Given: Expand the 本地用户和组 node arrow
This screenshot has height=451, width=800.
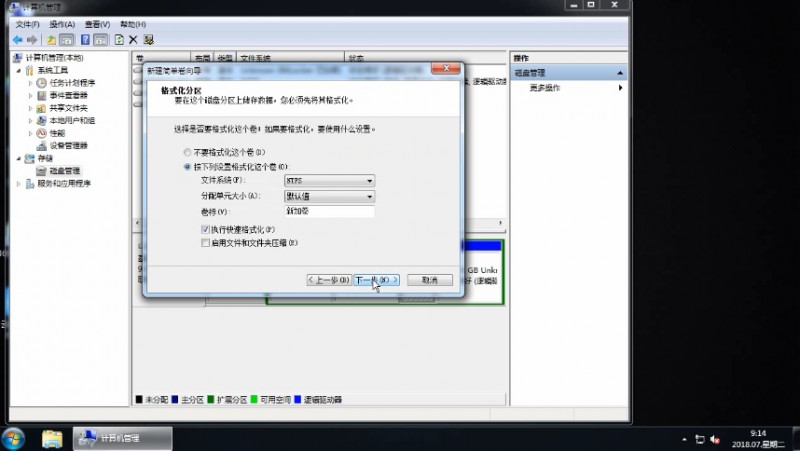Looking at the screenshot, I should (x=30, y=120).
